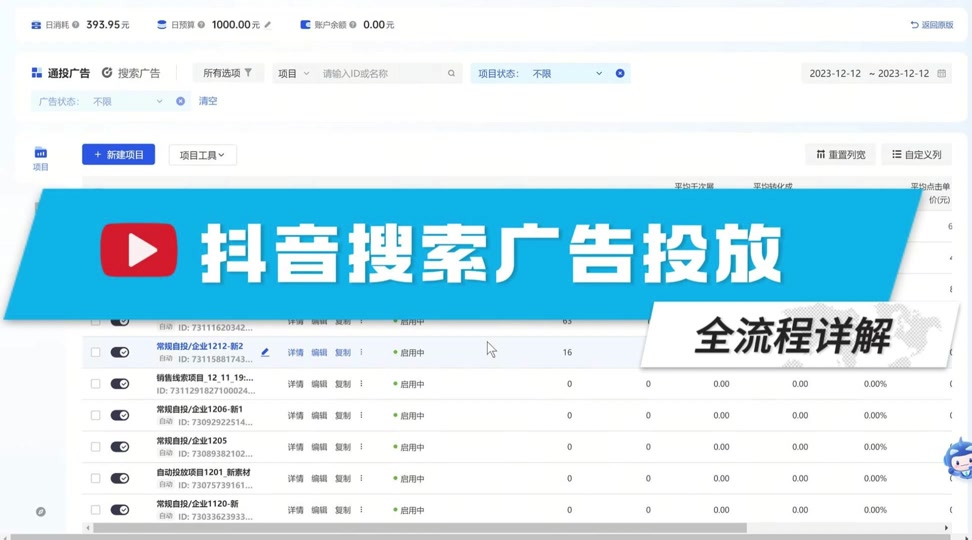Screen dimensions: 972x540
Task: Check the box for 常规自投/企业1212-新2
Action: click(x=95, y=352)
